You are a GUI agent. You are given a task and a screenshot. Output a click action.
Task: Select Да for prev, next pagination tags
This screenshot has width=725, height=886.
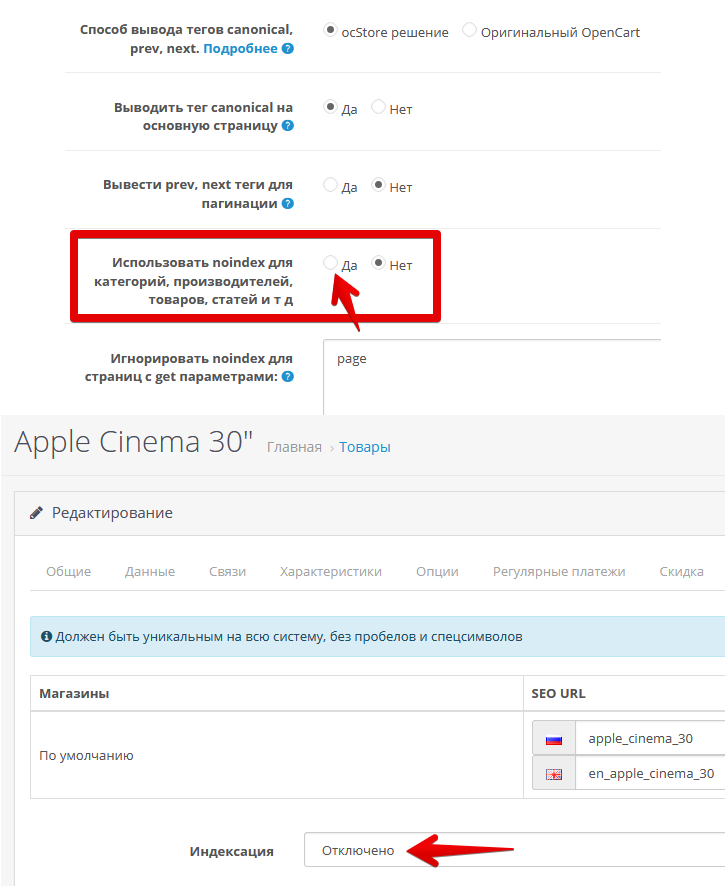[x=331, y=186]
